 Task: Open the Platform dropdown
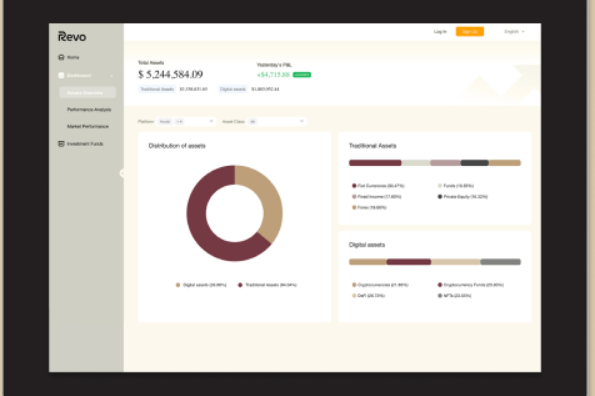coord(186,121)
